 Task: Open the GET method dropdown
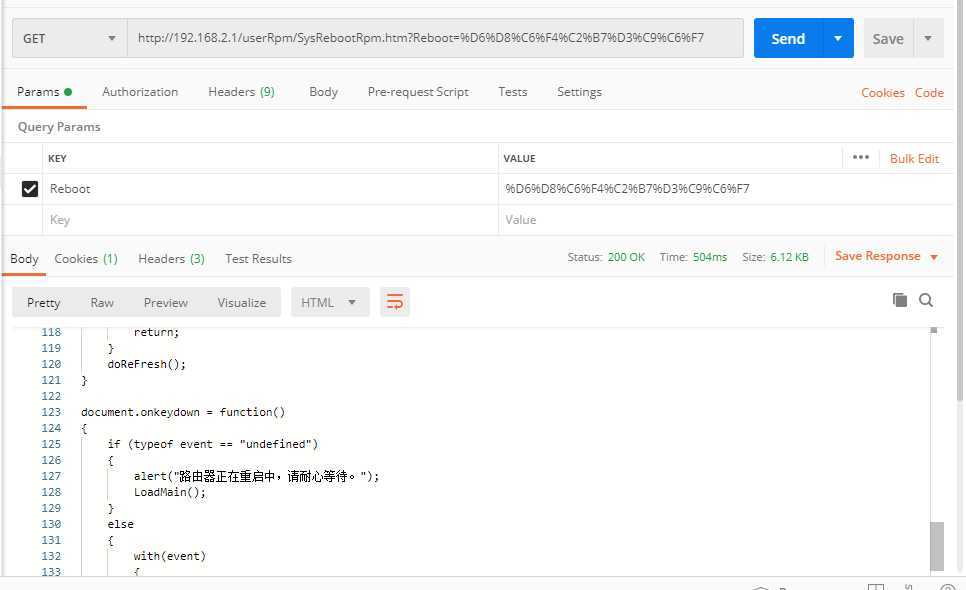click(x=70, y=38)
